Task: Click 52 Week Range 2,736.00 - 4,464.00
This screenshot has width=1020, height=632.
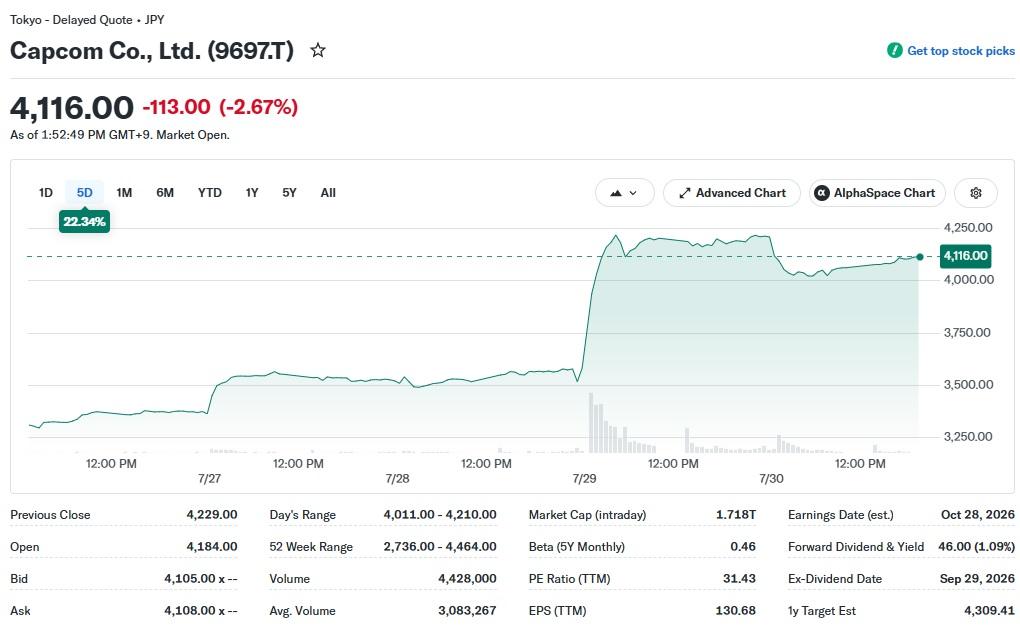Action: 440,546
